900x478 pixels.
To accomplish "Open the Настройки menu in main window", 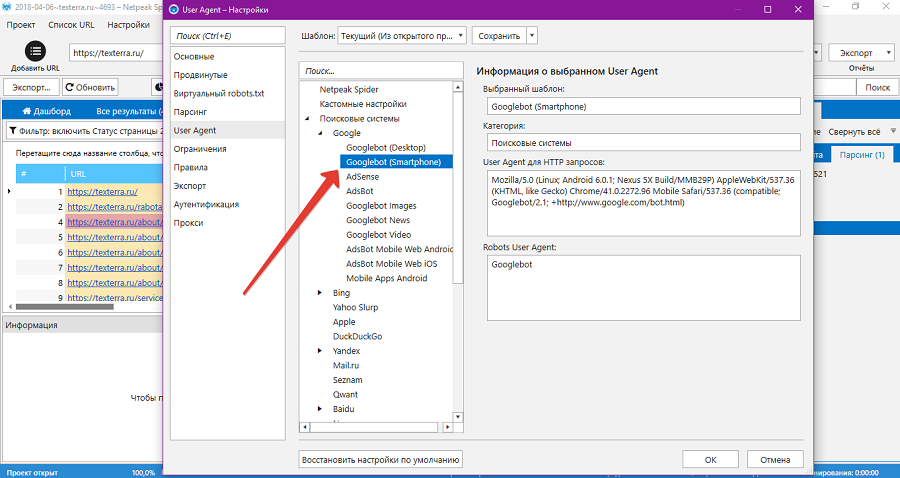I will (129, 25).
